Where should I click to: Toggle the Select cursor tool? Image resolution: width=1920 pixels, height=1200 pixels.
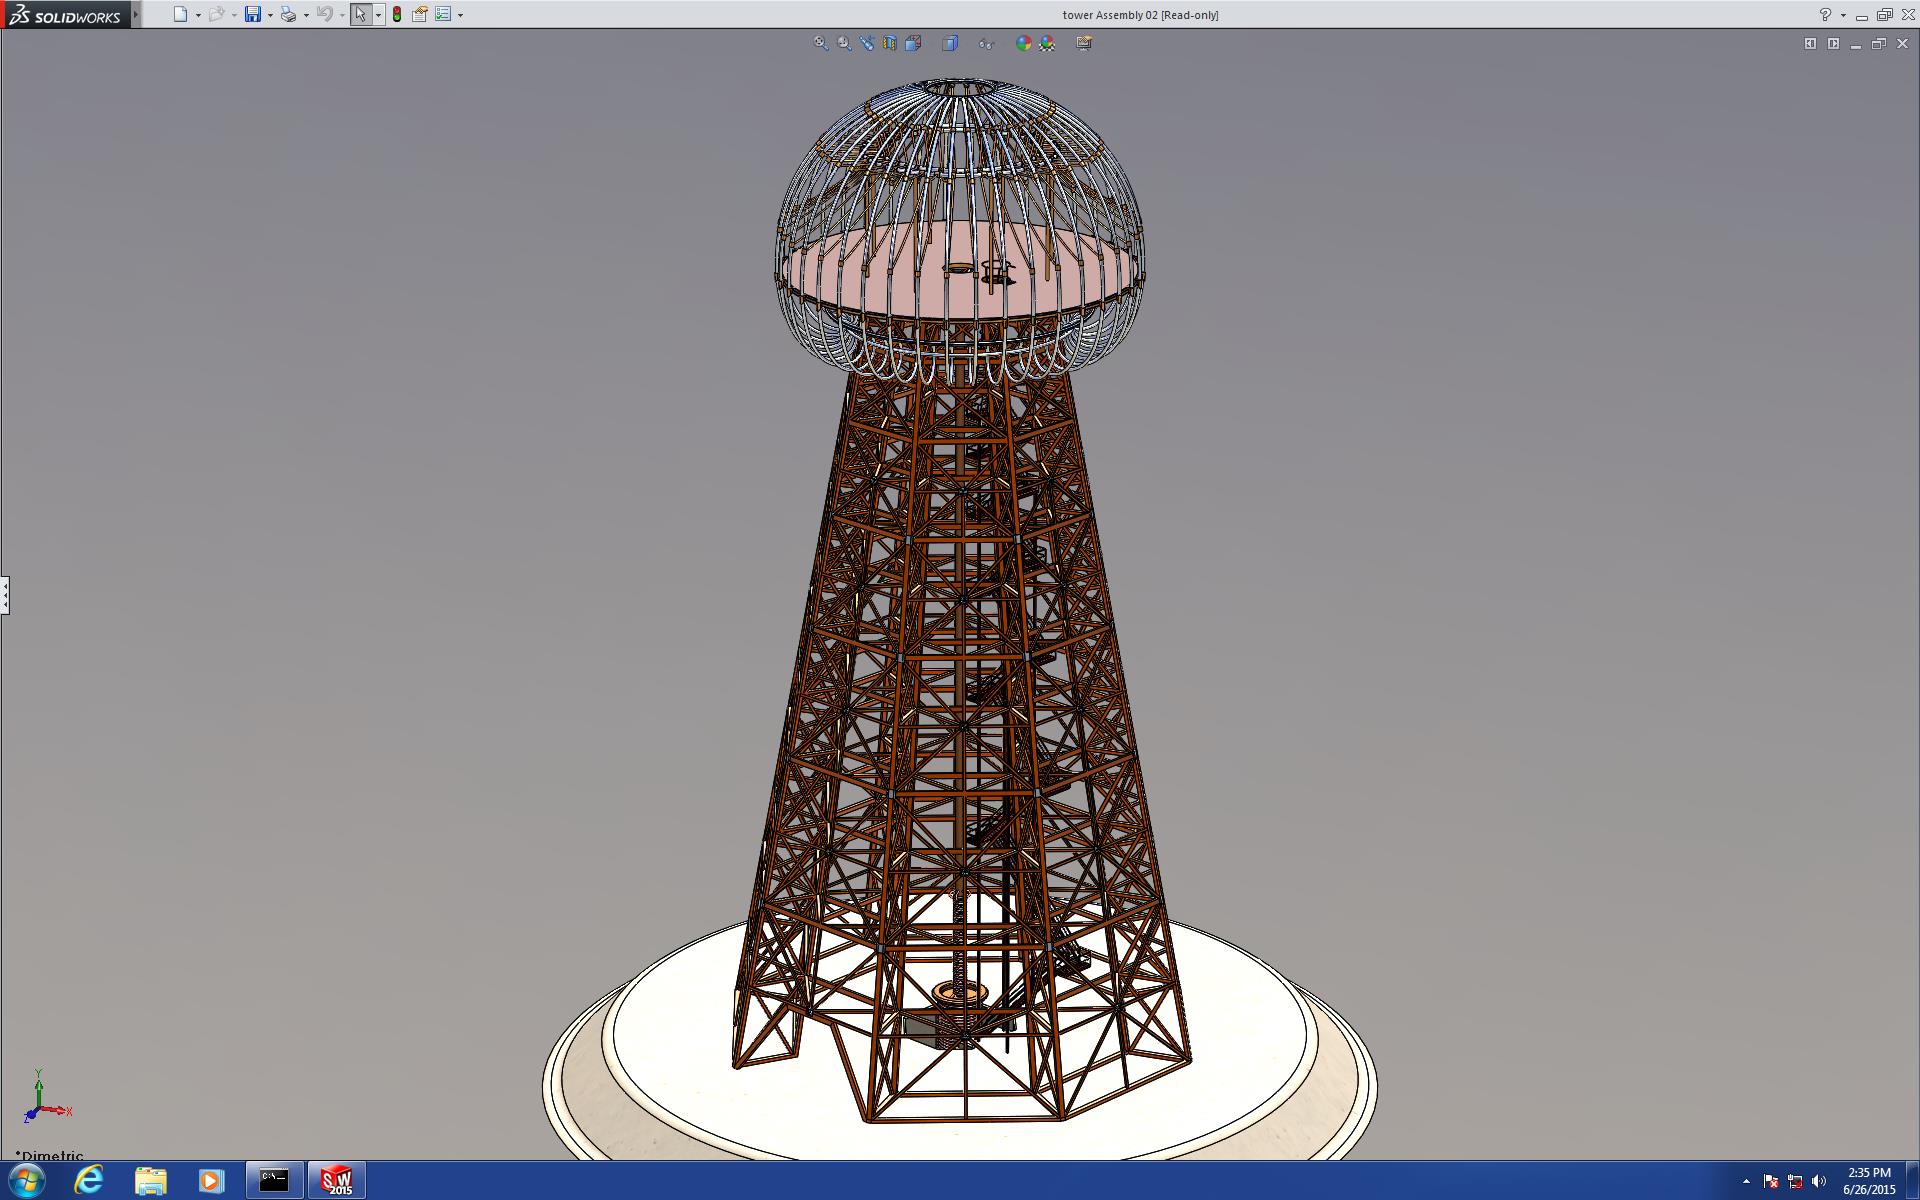click(x=360, y=14)
